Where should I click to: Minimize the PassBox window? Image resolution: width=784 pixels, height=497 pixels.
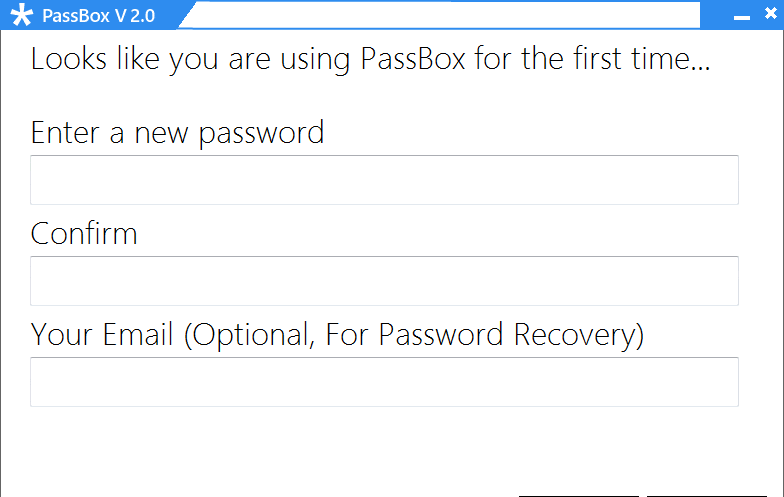(742, 18)
